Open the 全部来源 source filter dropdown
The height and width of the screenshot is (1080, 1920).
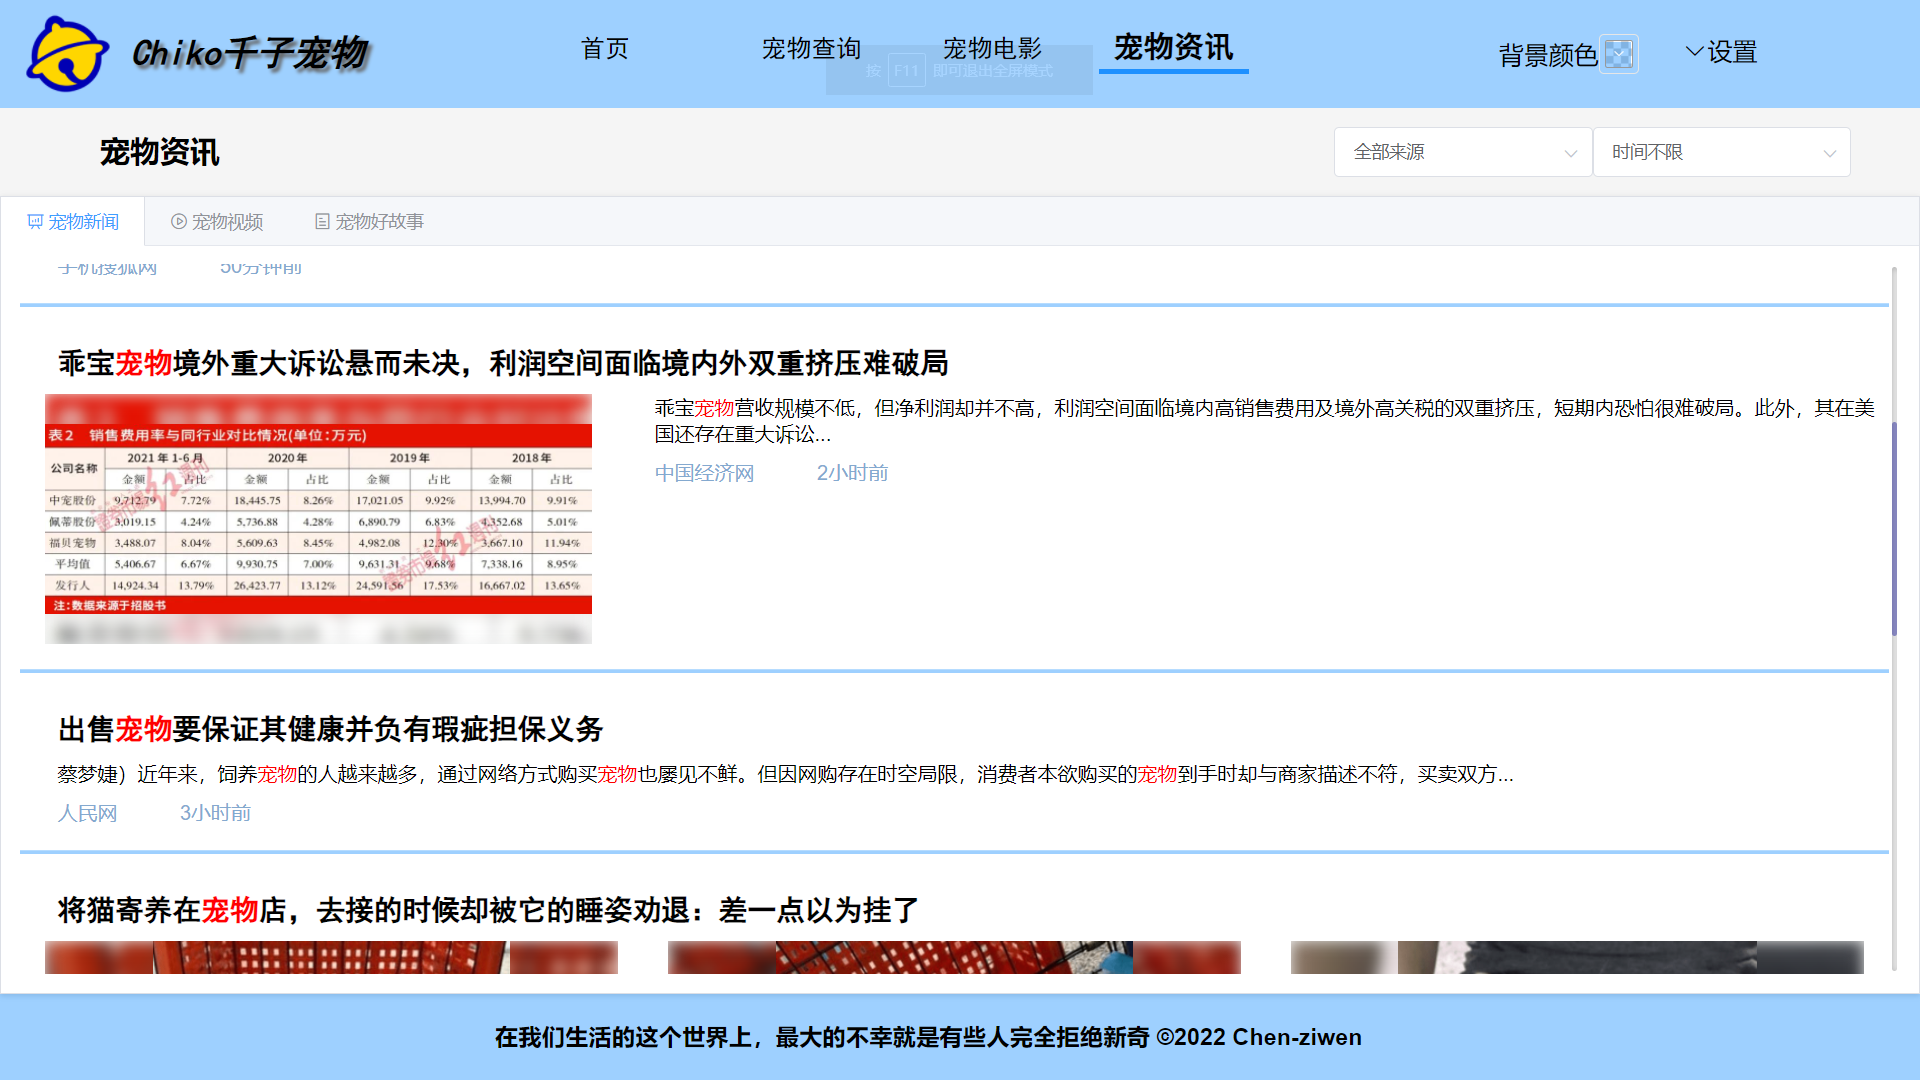coord(1462,152)
